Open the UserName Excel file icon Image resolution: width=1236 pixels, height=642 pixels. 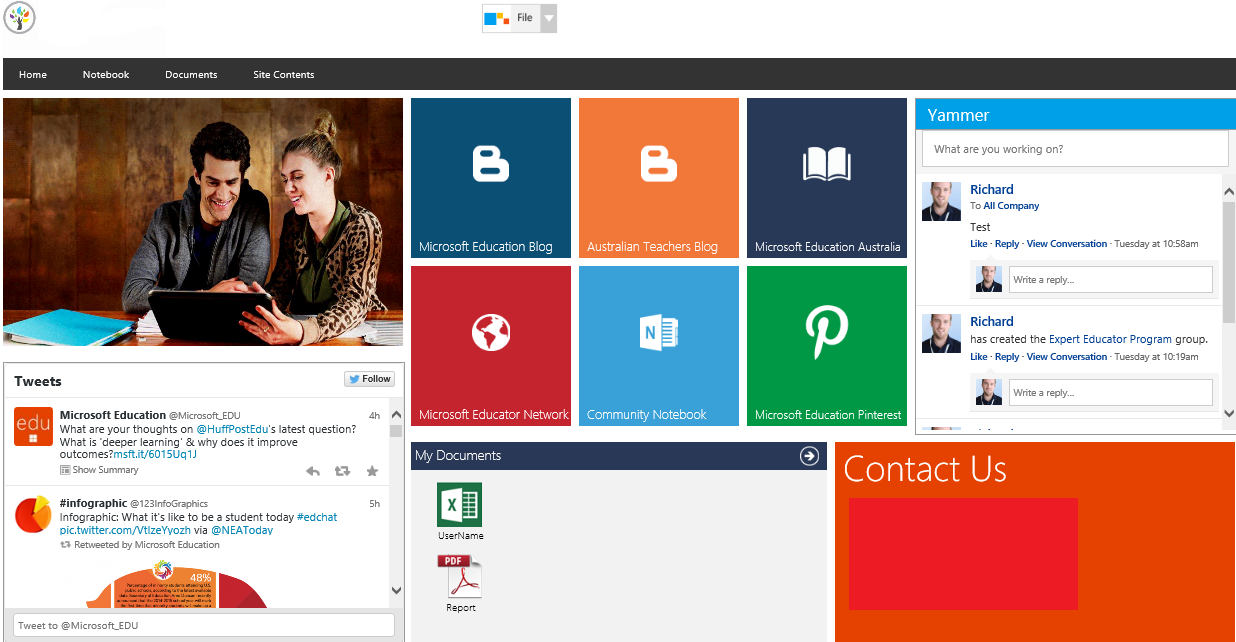coord(460,505)
